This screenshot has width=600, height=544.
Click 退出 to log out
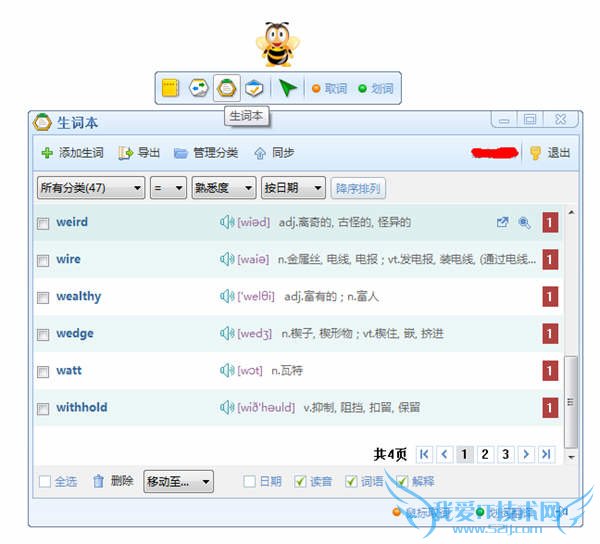coord(550,153)
